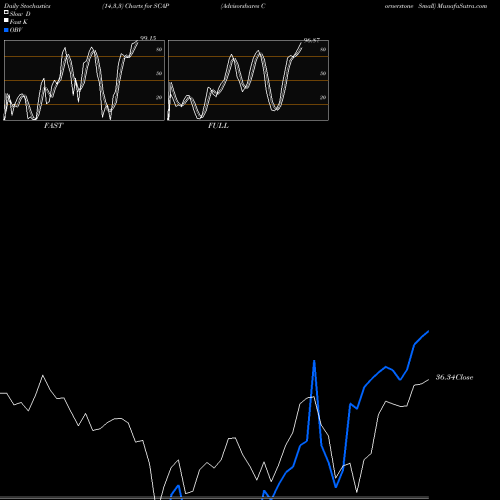This screenshot has height=500, width=500.
Task: Click the Daily Stochastics title text
Action: (27, 6)
